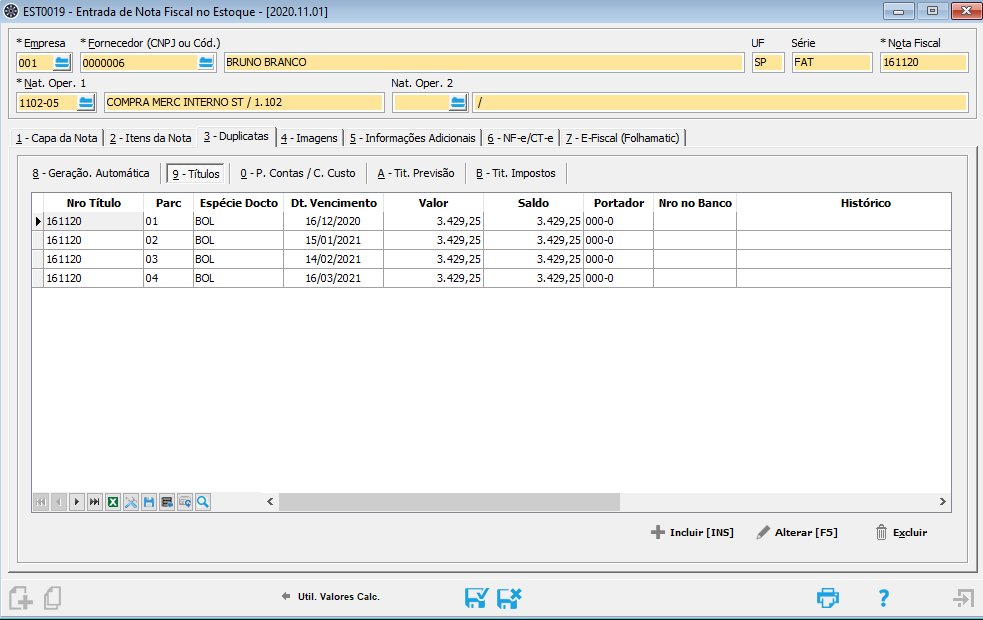Click the save with checkmark icon
The image size is (983, 620).
pyautogui.click(x=476, y=597)
